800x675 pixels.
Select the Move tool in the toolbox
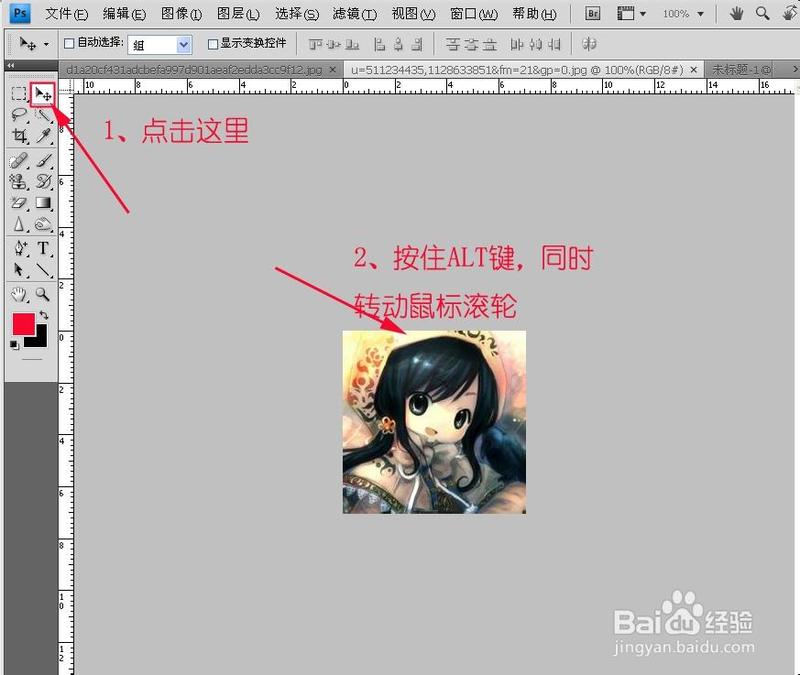click(43, 94)
